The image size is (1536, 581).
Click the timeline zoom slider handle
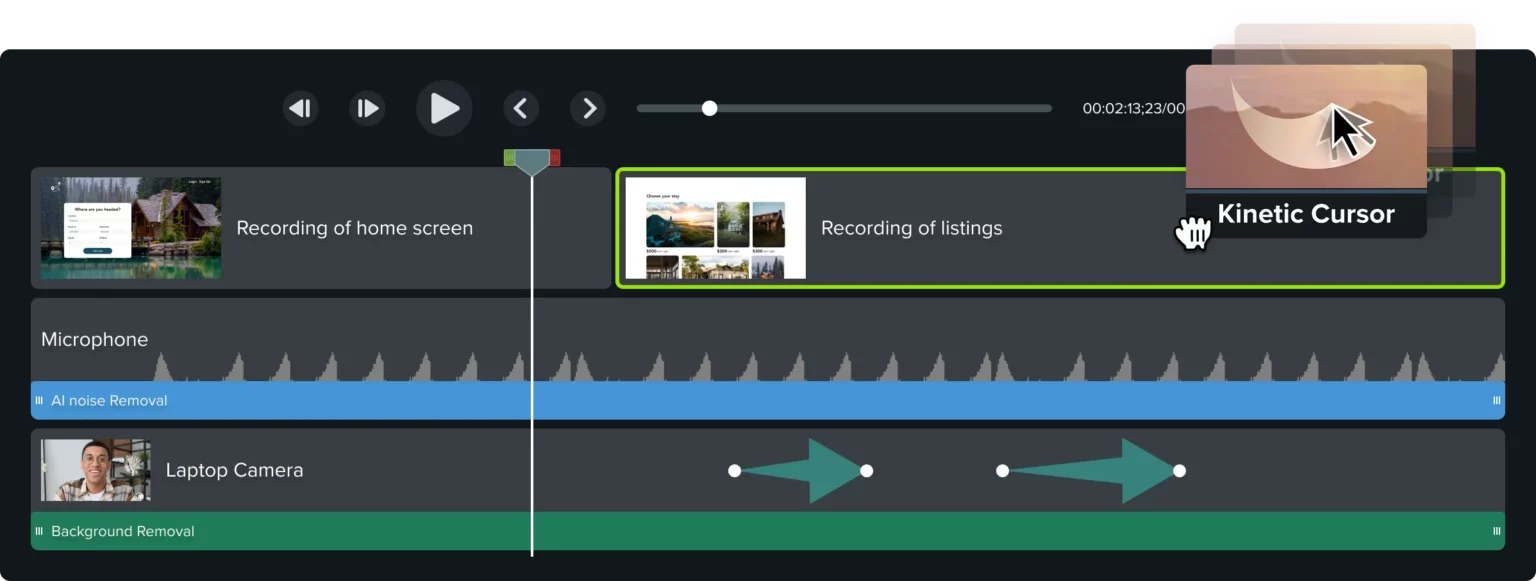[x=710, y=108]
